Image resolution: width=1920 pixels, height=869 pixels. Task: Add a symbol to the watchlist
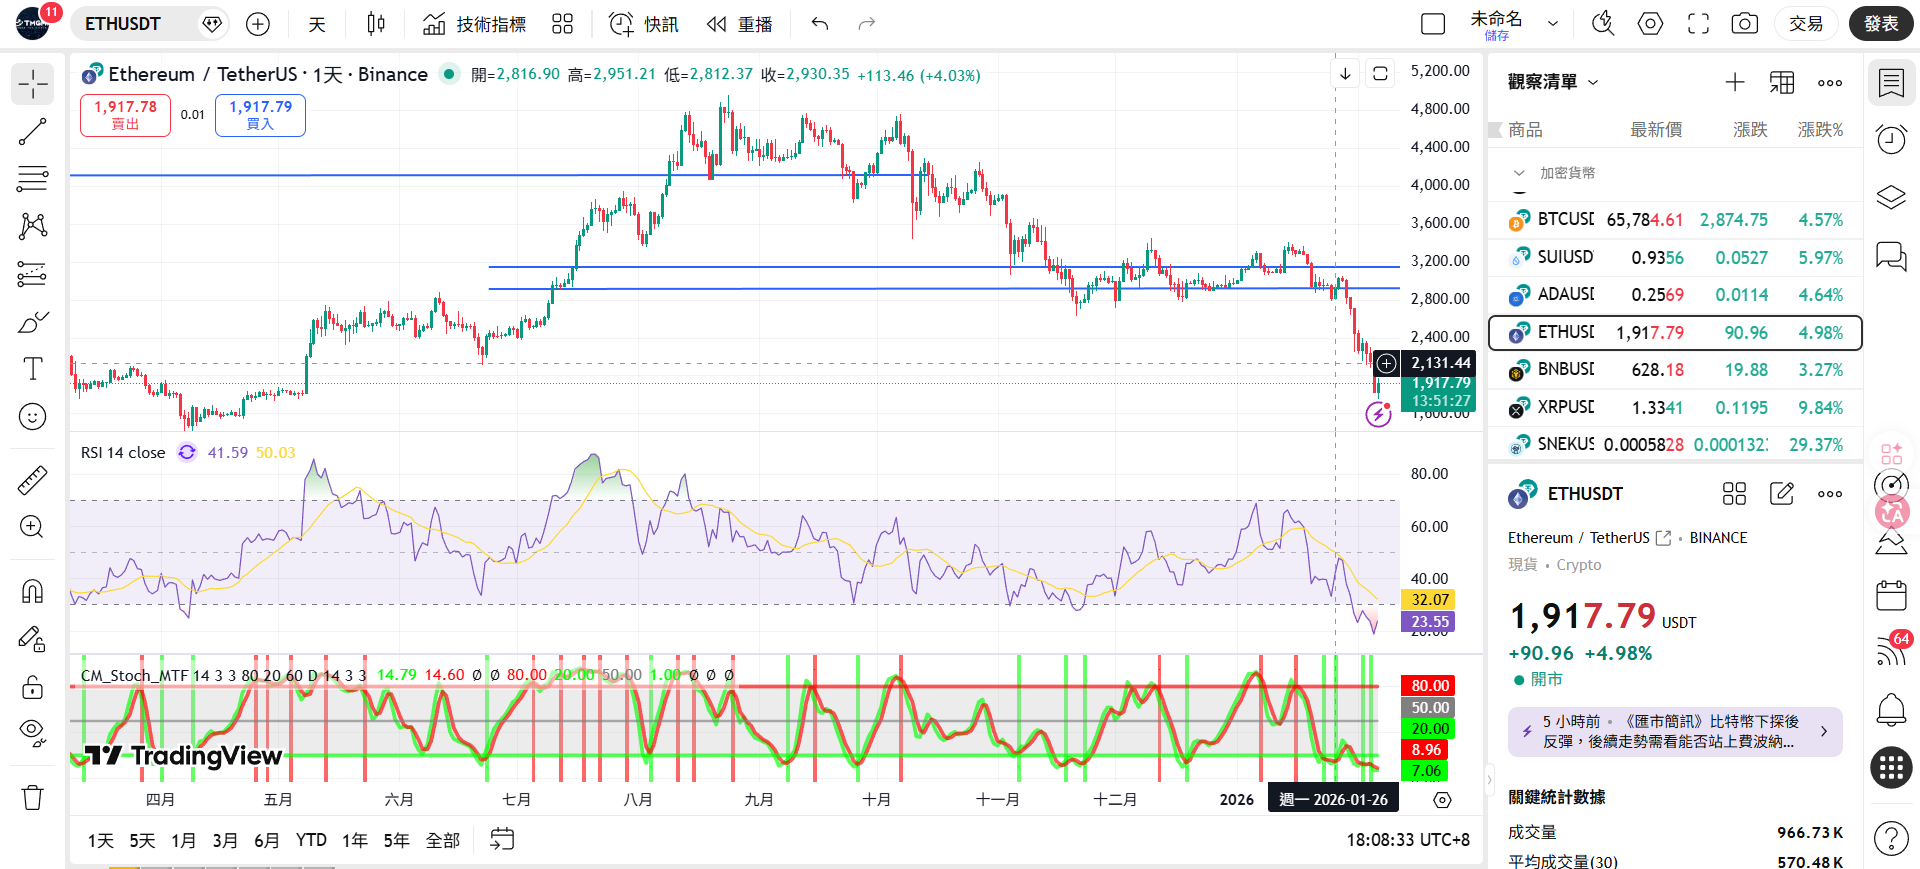[x=1735, y=83]
